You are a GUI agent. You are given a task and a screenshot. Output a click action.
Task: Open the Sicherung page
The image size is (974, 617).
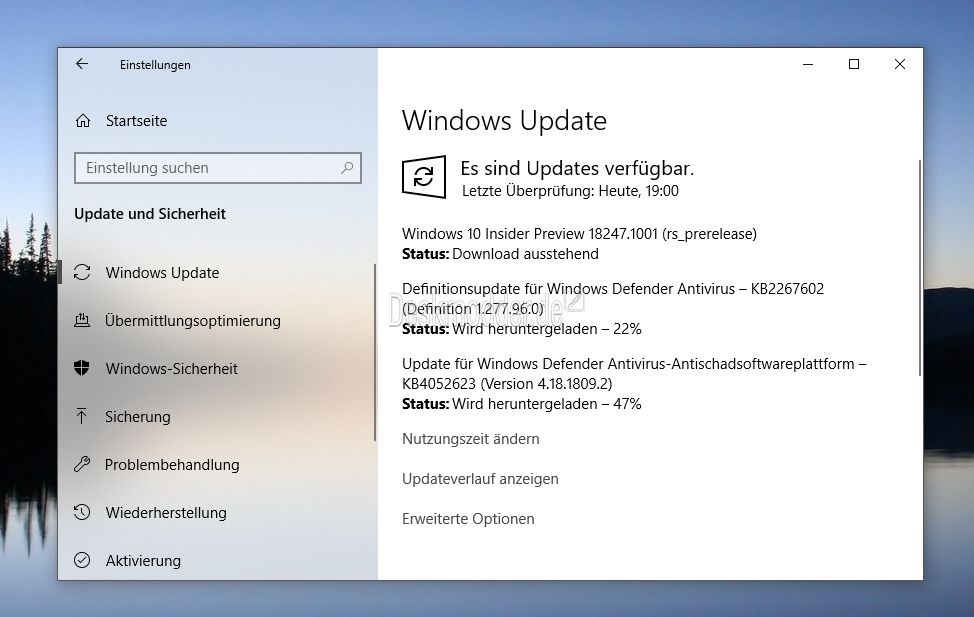[x=137, y=417]
